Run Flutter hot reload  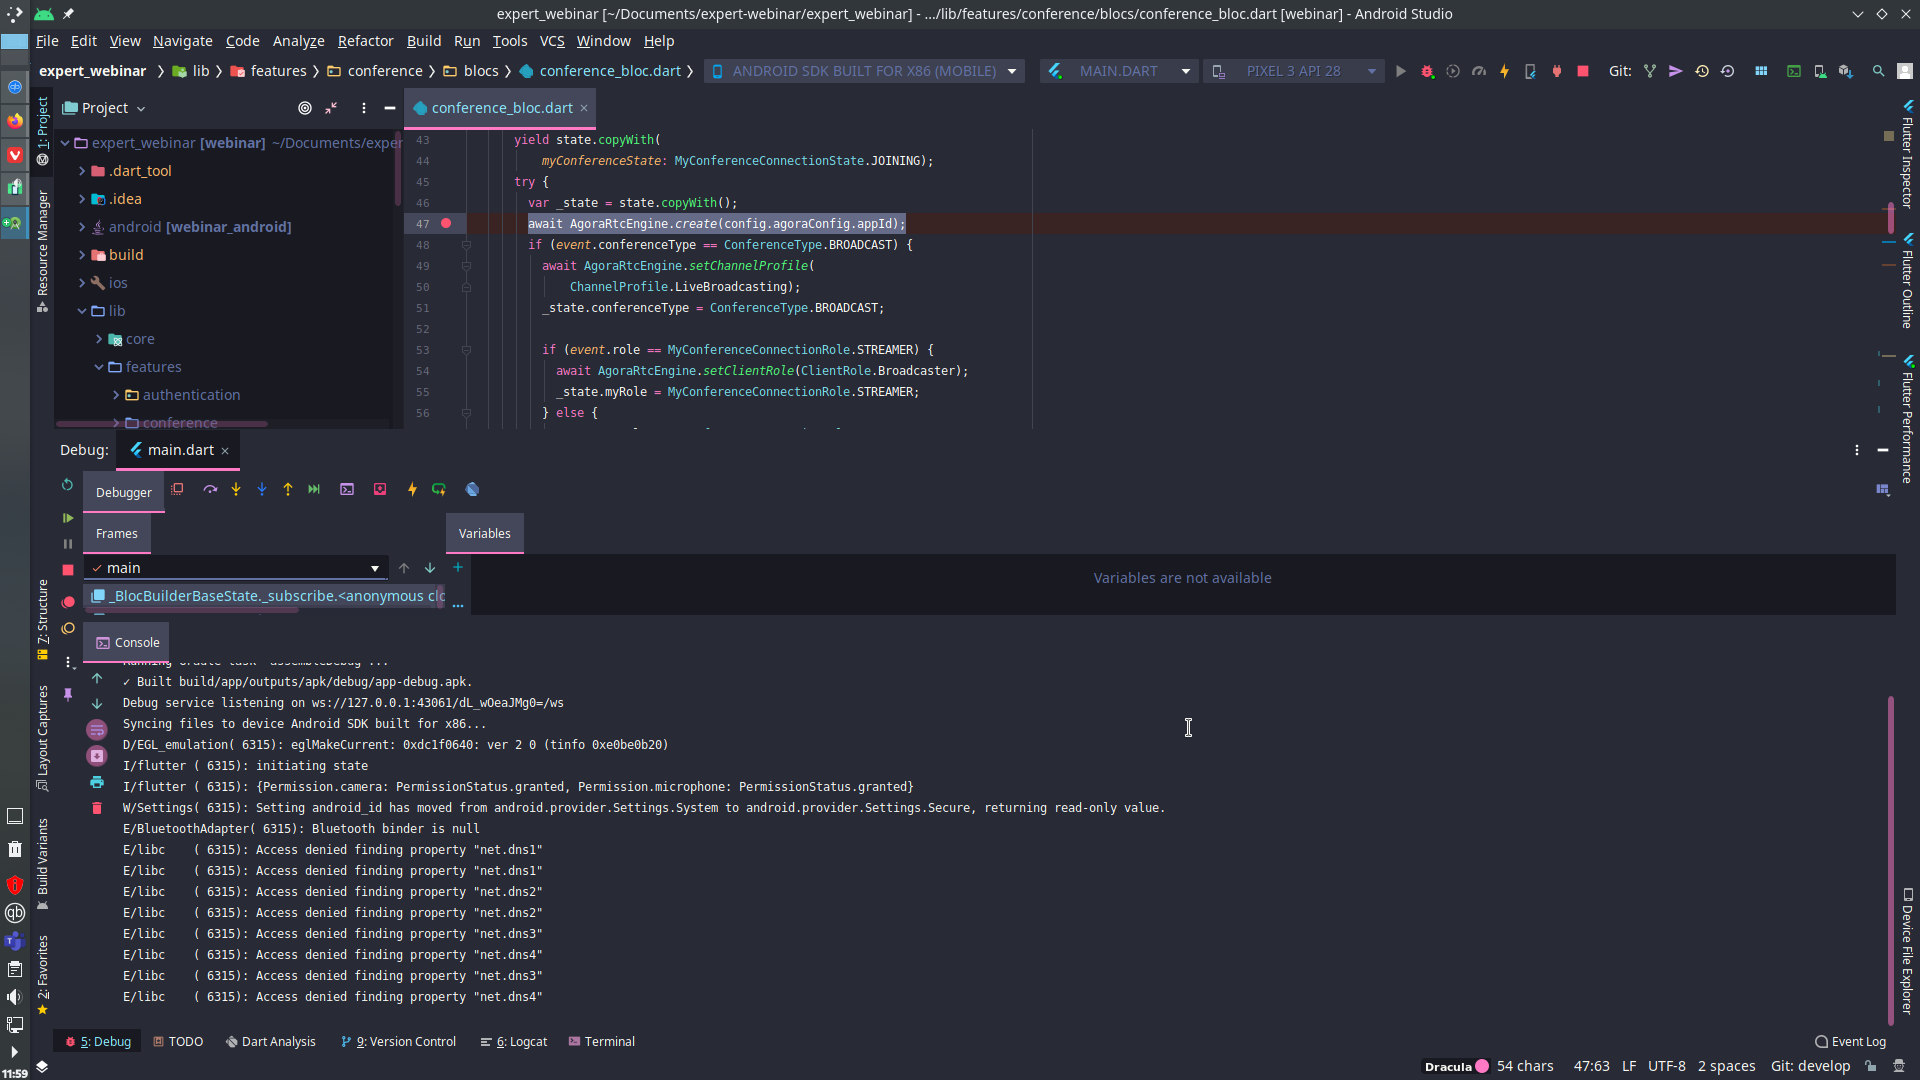(x=1504, y=71)
